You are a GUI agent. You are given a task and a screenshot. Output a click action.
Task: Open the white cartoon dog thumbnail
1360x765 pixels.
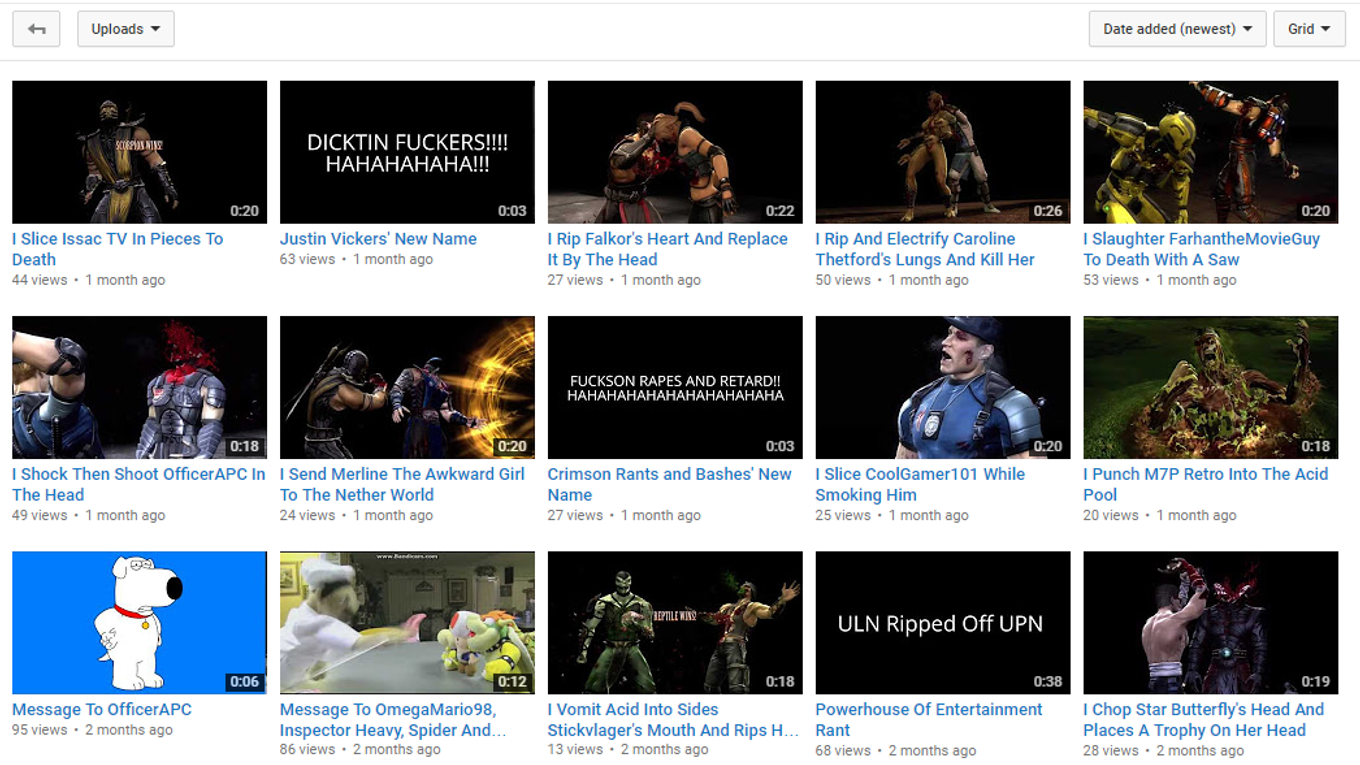(x=139, y=622)
